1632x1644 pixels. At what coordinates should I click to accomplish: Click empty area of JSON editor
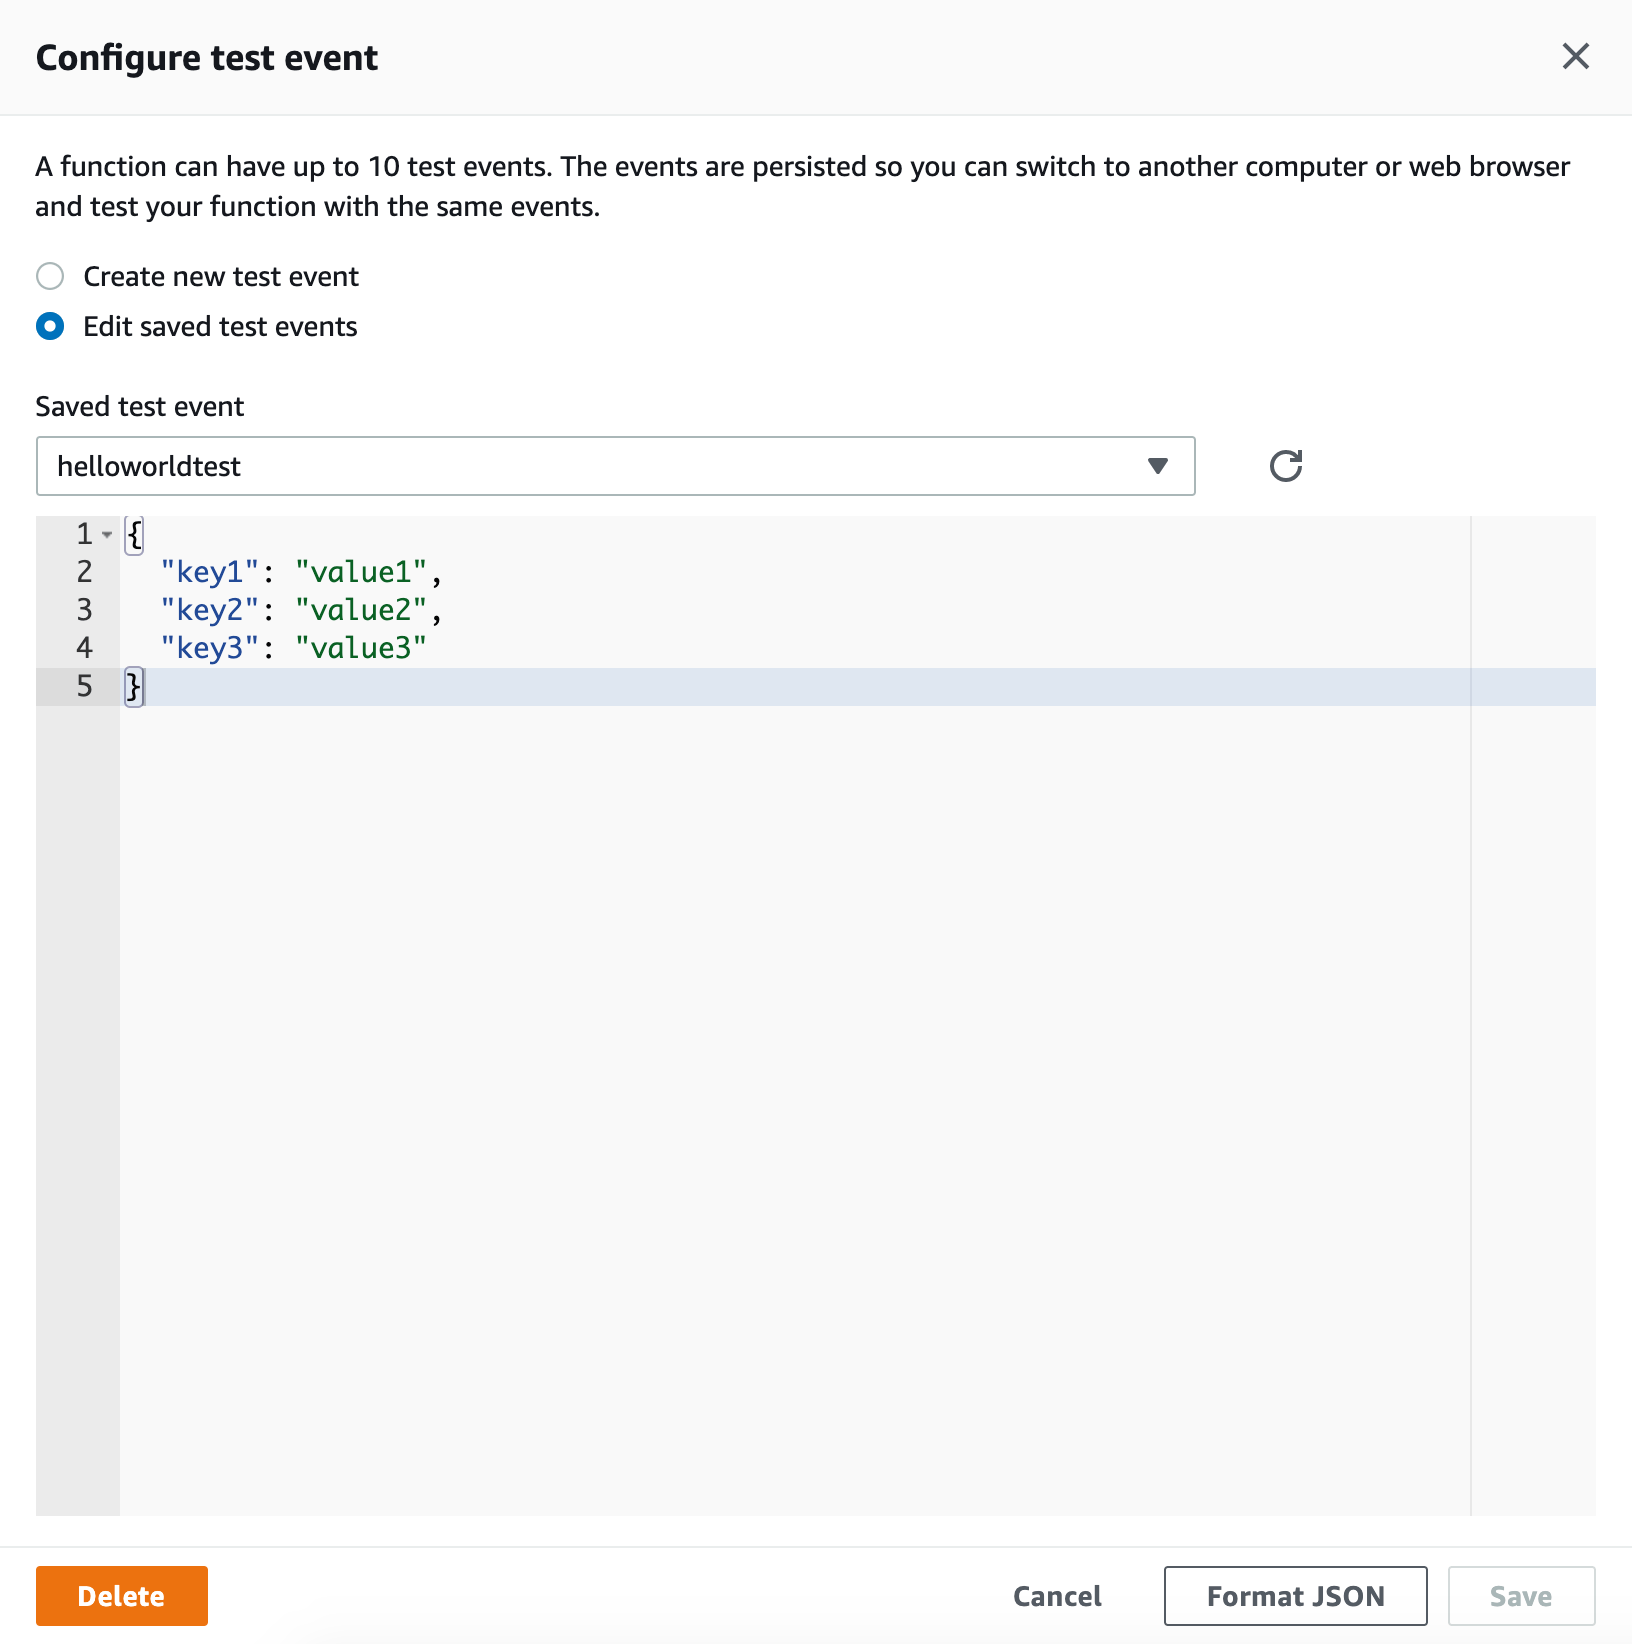pyautogui.click(x=790, y=1100)
